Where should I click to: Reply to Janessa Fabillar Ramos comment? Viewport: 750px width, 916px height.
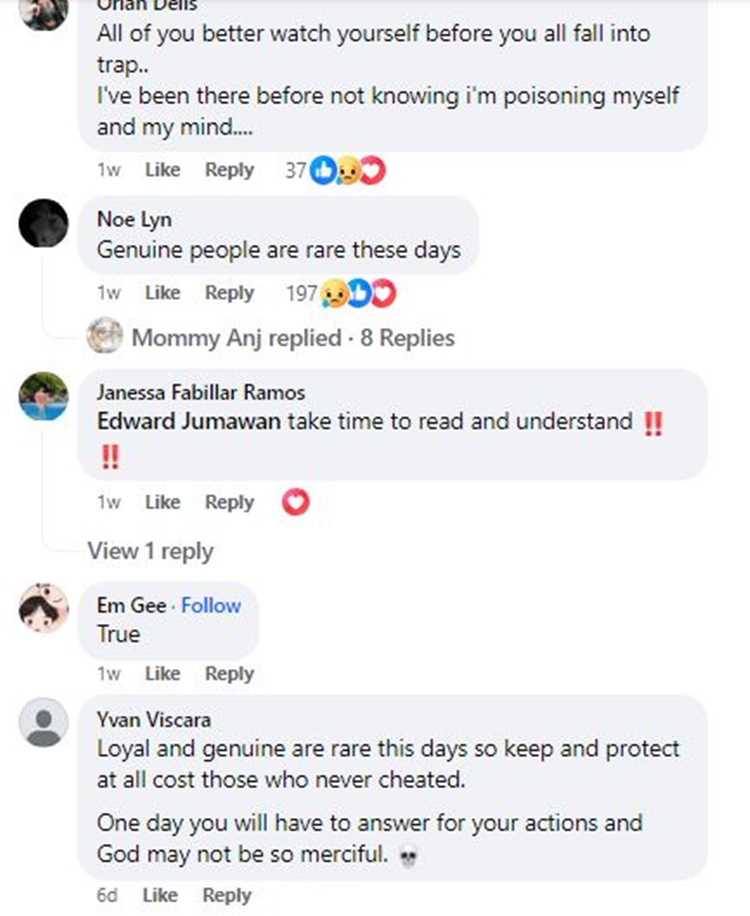click(229, 502)
